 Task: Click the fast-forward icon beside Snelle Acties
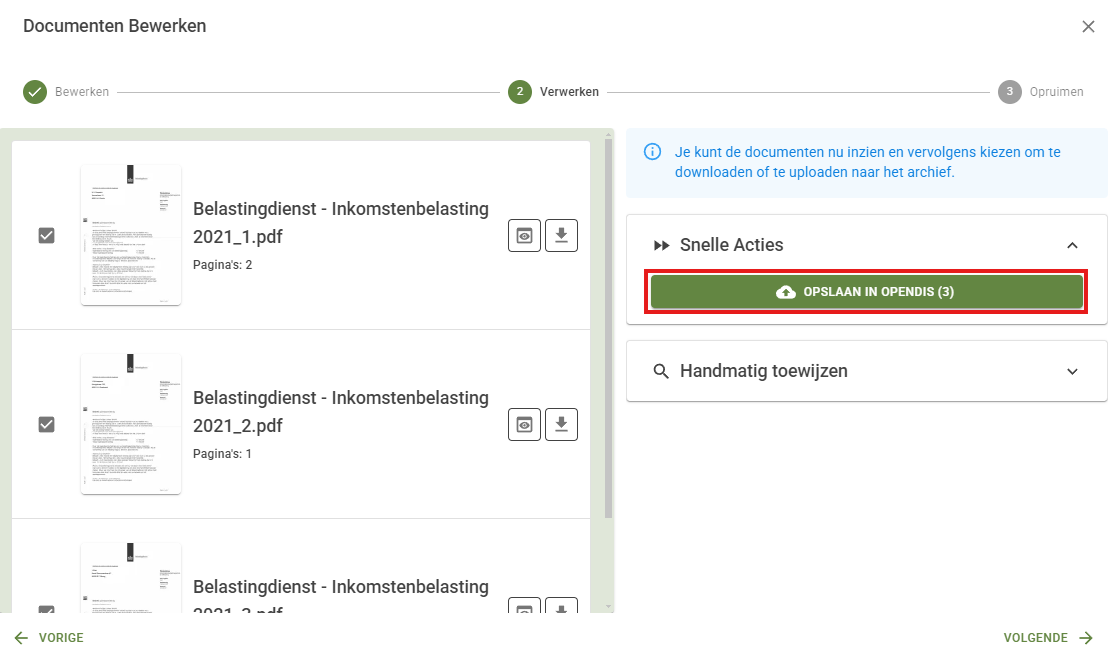point(661,245)
